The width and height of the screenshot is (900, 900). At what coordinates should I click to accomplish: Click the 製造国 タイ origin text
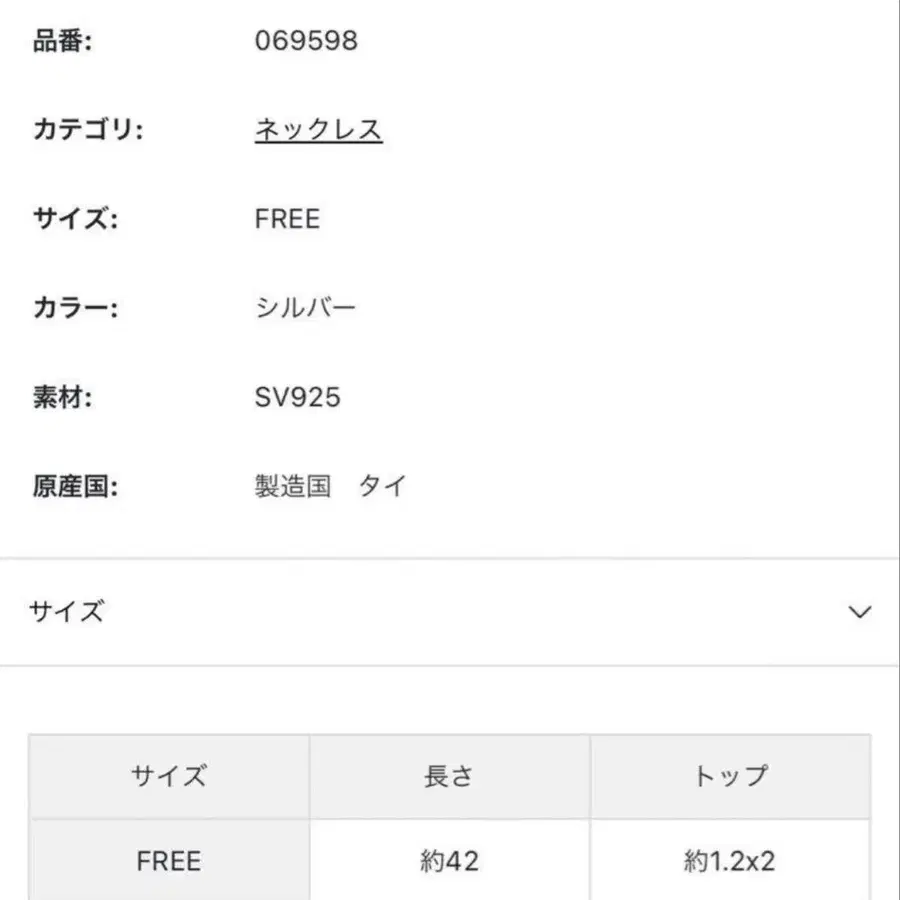click(331, 487)
